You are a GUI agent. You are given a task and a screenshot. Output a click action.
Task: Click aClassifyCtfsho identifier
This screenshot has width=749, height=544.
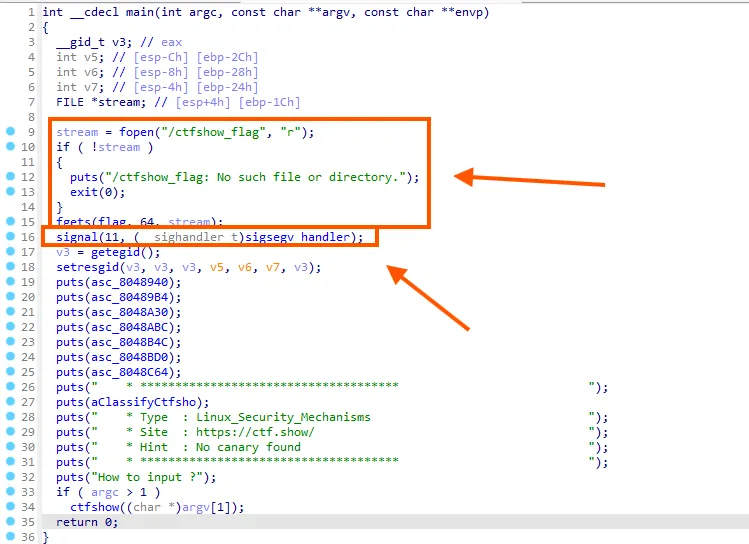pyautogui.click(x=143, y=403)
